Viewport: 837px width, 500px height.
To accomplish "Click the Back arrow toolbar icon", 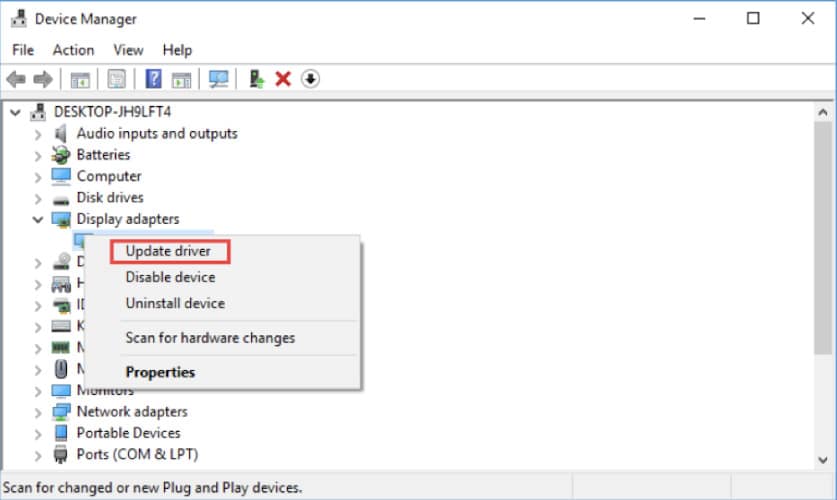I will click(16, 80).
